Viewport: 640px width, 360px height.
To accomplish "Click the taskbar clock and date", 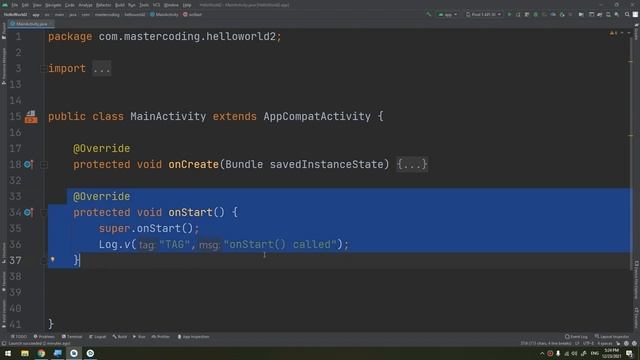I will click(x=612, y=353).
